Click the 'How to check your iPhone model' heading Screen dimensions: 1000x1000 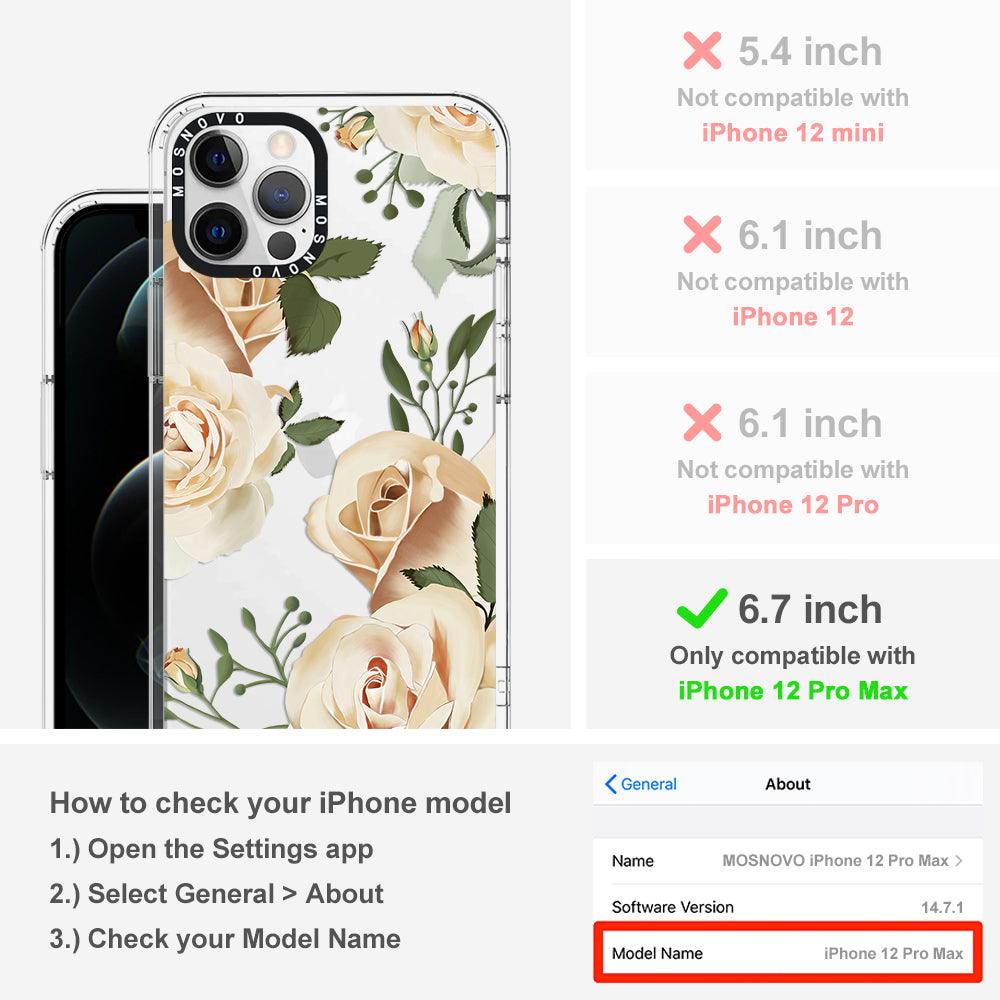pos(281,802)
